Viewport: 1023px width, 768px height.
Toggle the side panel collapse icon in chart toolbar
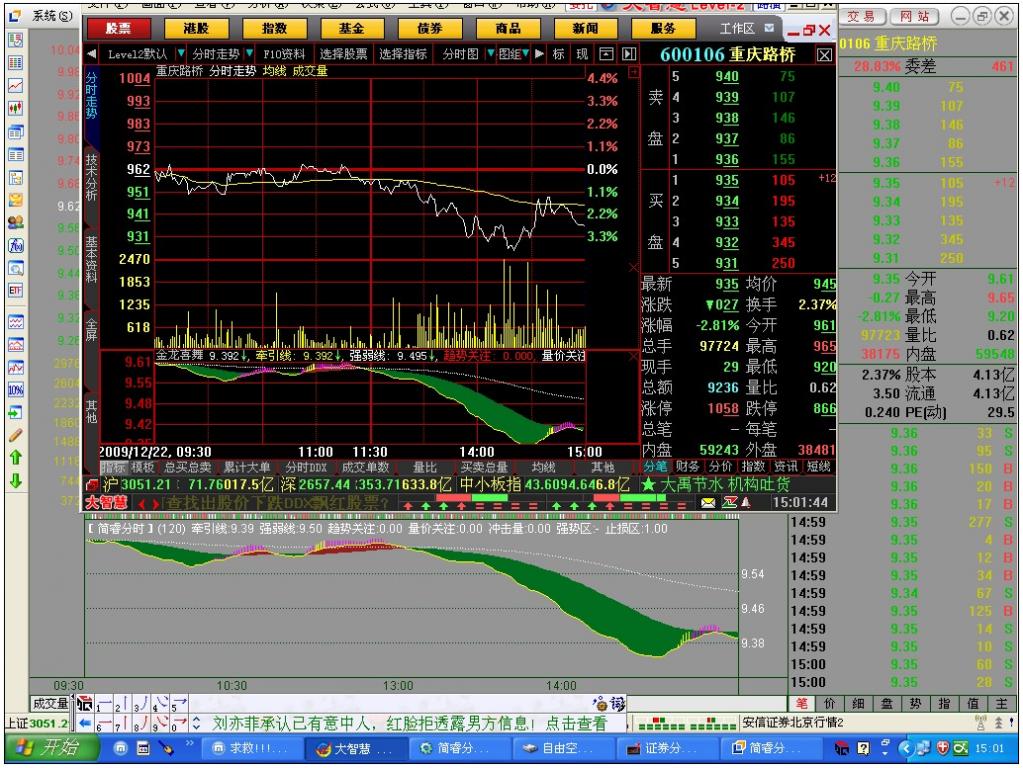pyautogui.click(x=629, y=54)
